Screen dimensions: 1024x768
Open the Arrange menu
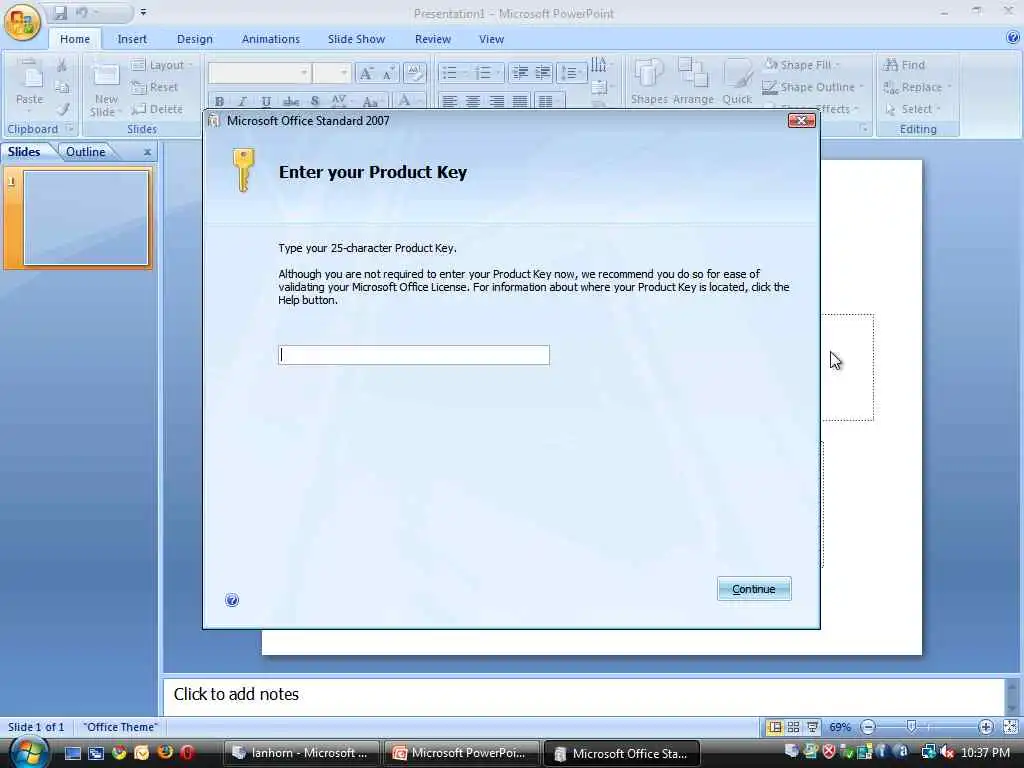click(693, 82)
